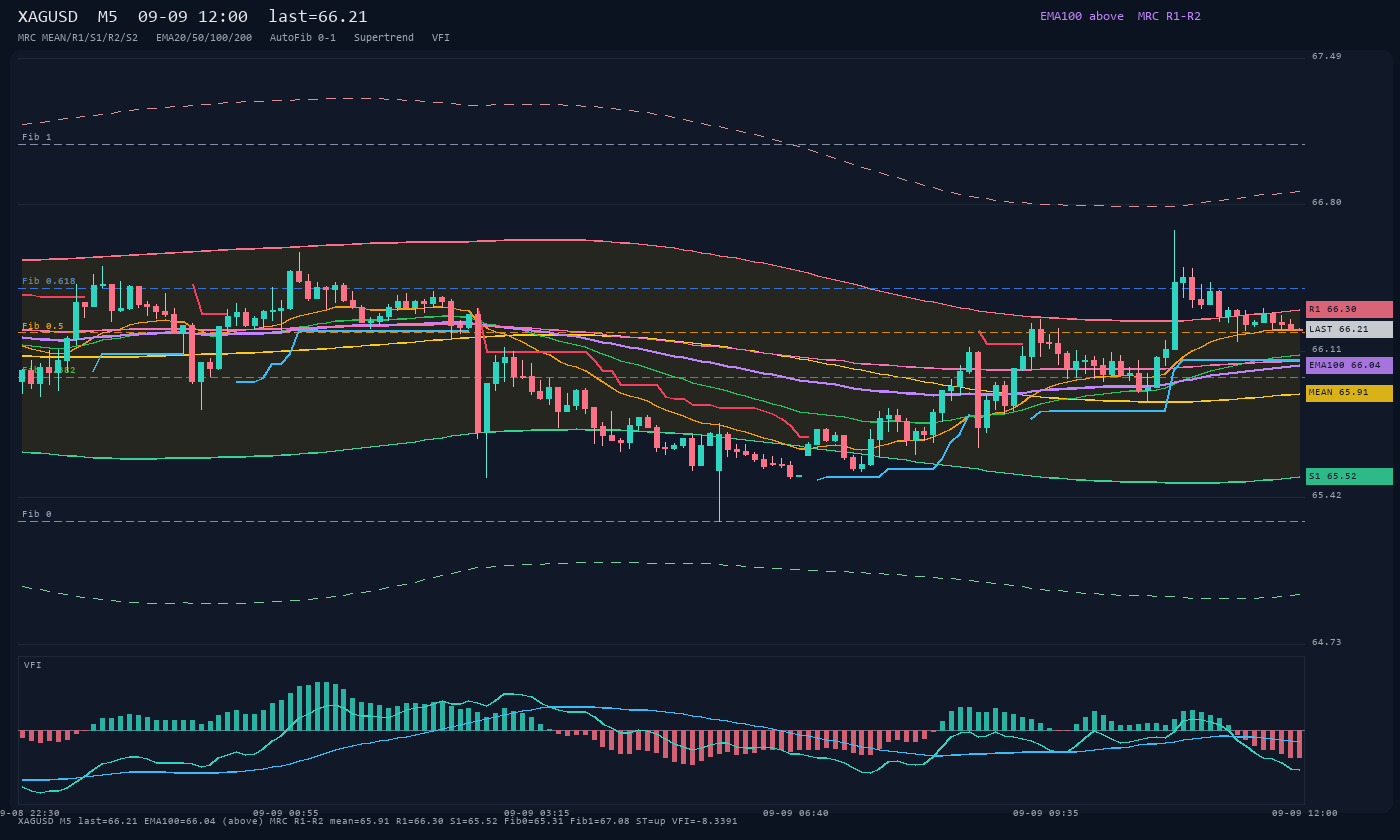Image resolution: width=1400 pixels, height=840 pixels.
Task: Click the yellow MEAN 65.91 price tag
Action: (x=1349, y=393)
